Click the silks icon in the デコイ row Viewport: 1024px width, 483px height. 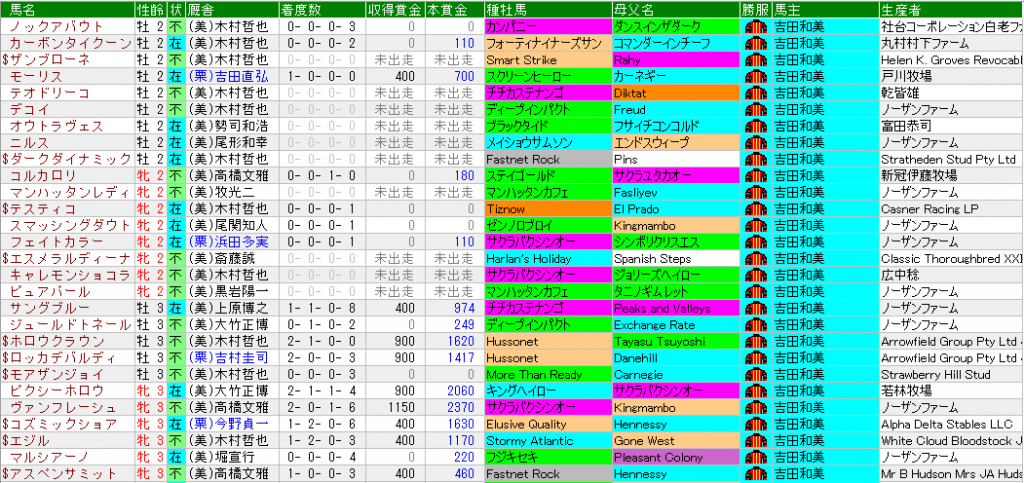coord(756,109)
